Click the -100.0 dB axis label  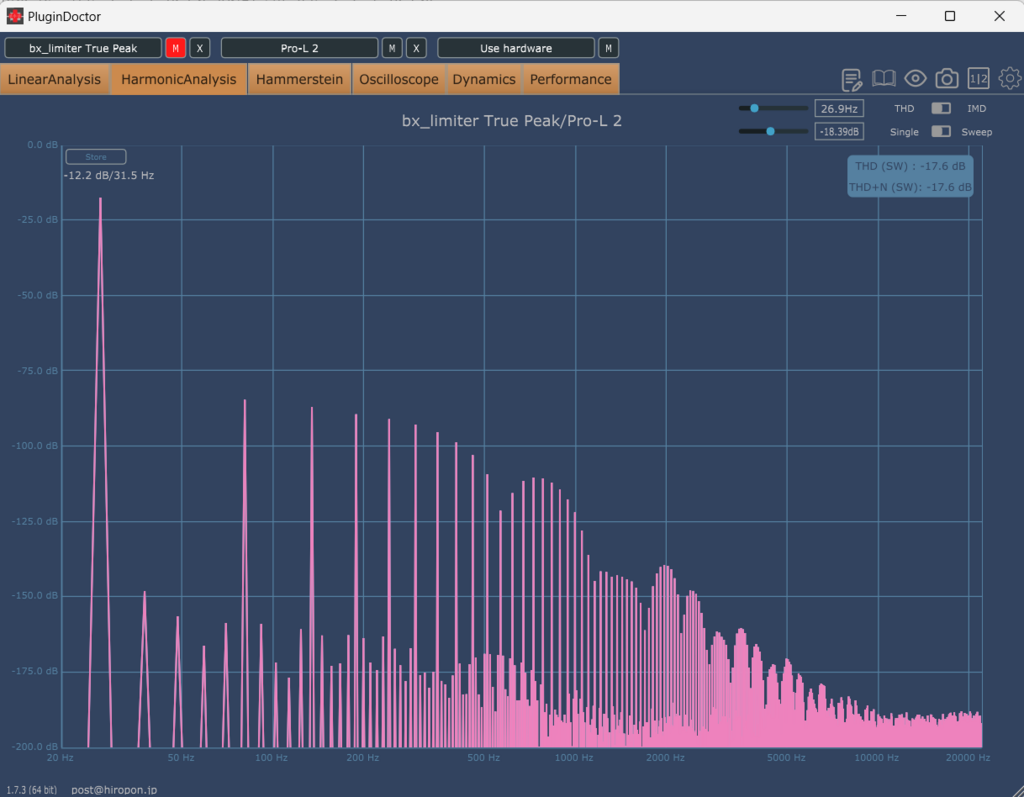[x=35, y=446]
